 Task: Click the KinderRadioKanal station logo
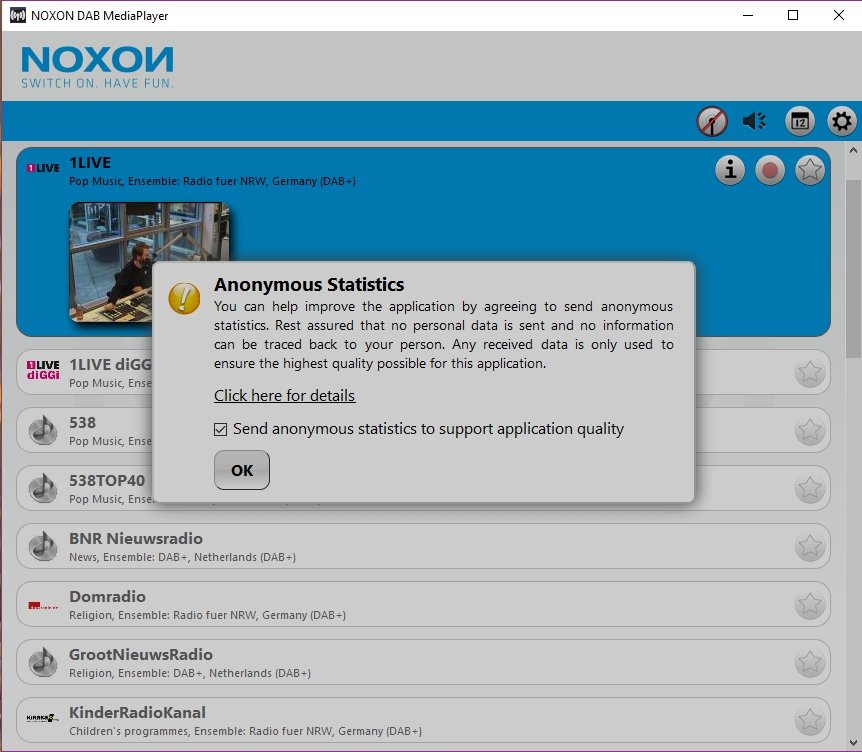[43, 718]
